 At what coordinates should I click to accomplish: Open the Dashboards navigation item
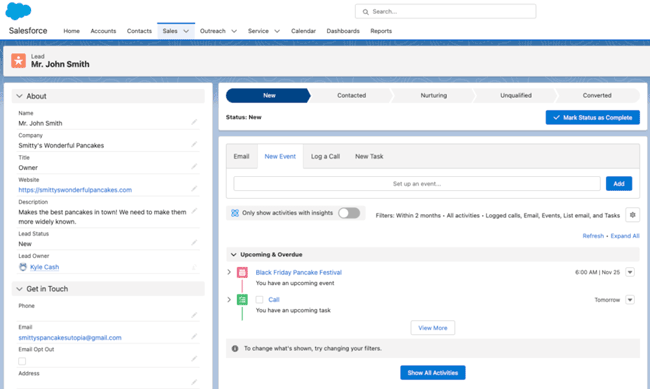pos(343,31)
